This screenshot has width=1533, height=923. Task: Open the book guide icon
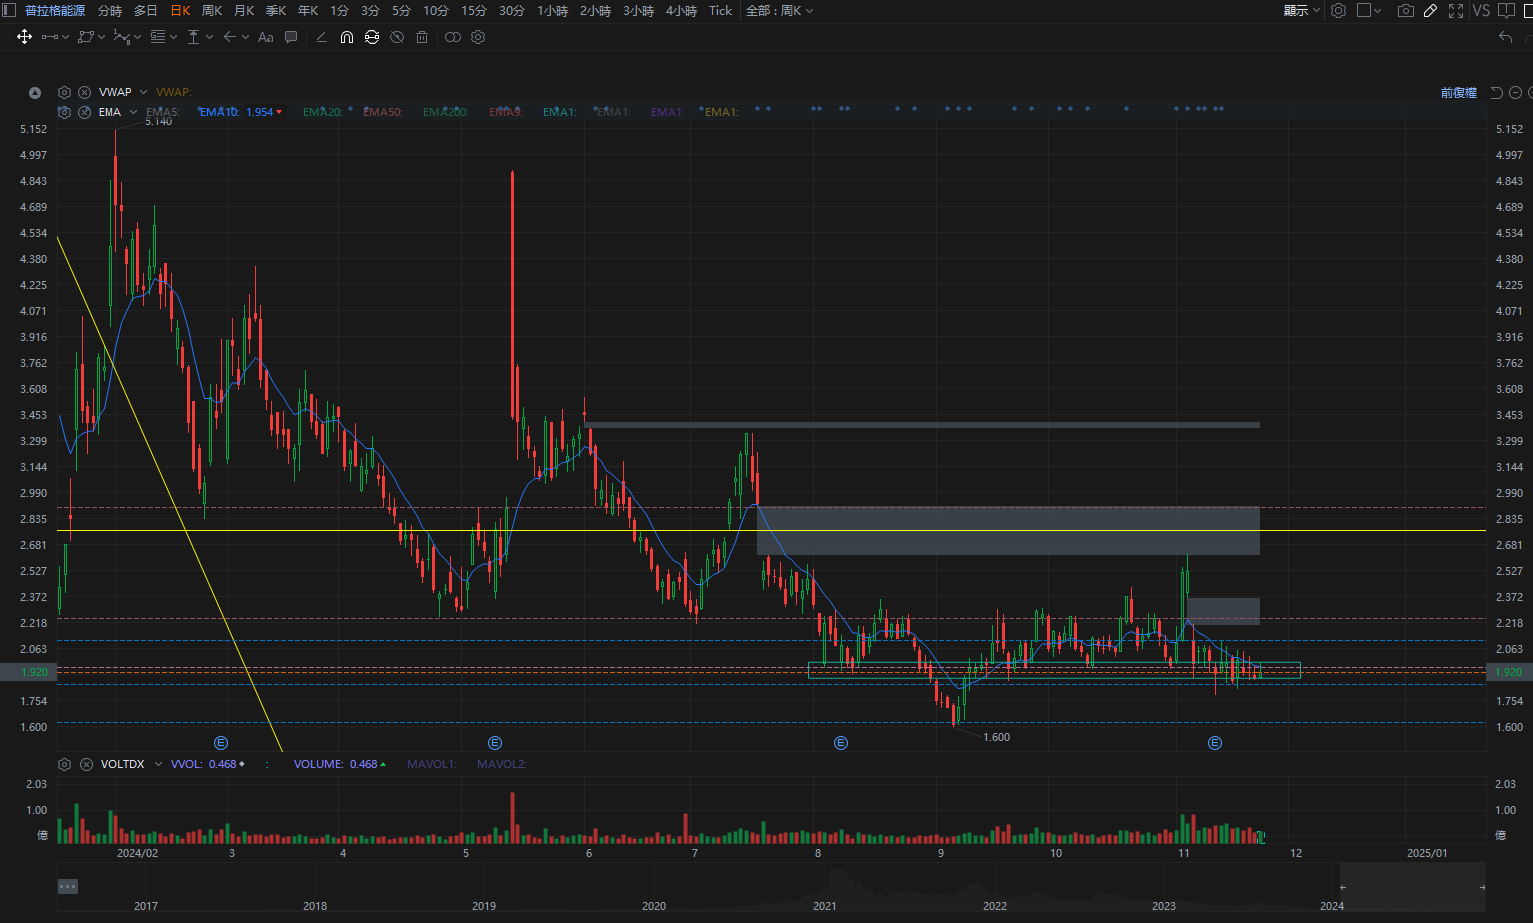[x=1506, y=10]
